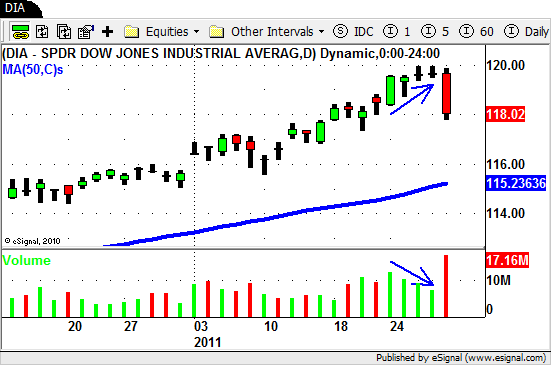Click the red 17.16M volume value marker
Viewport: 551px width, 365px height.
(507, 260)
